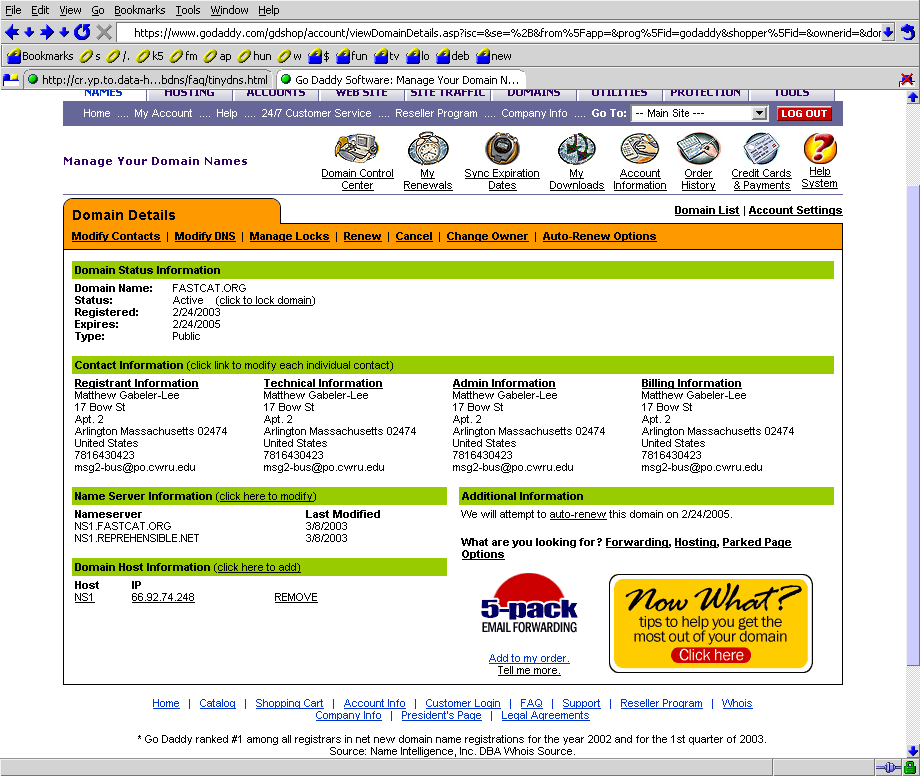This screenshot has width=920, height=776.
Task: Open the Bookmarks menu in menu bar
Action: [x=140, y=10]
